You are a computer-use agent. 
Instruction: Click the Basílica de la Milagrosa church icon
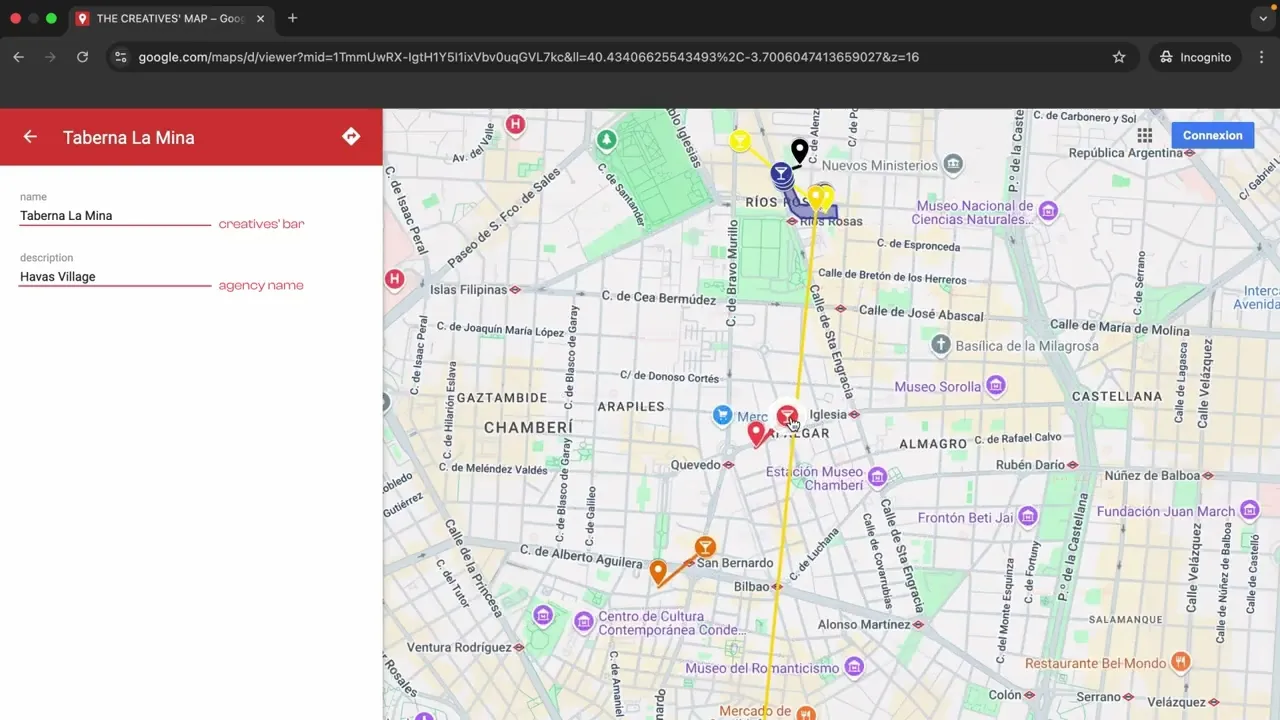coord(940,346)
